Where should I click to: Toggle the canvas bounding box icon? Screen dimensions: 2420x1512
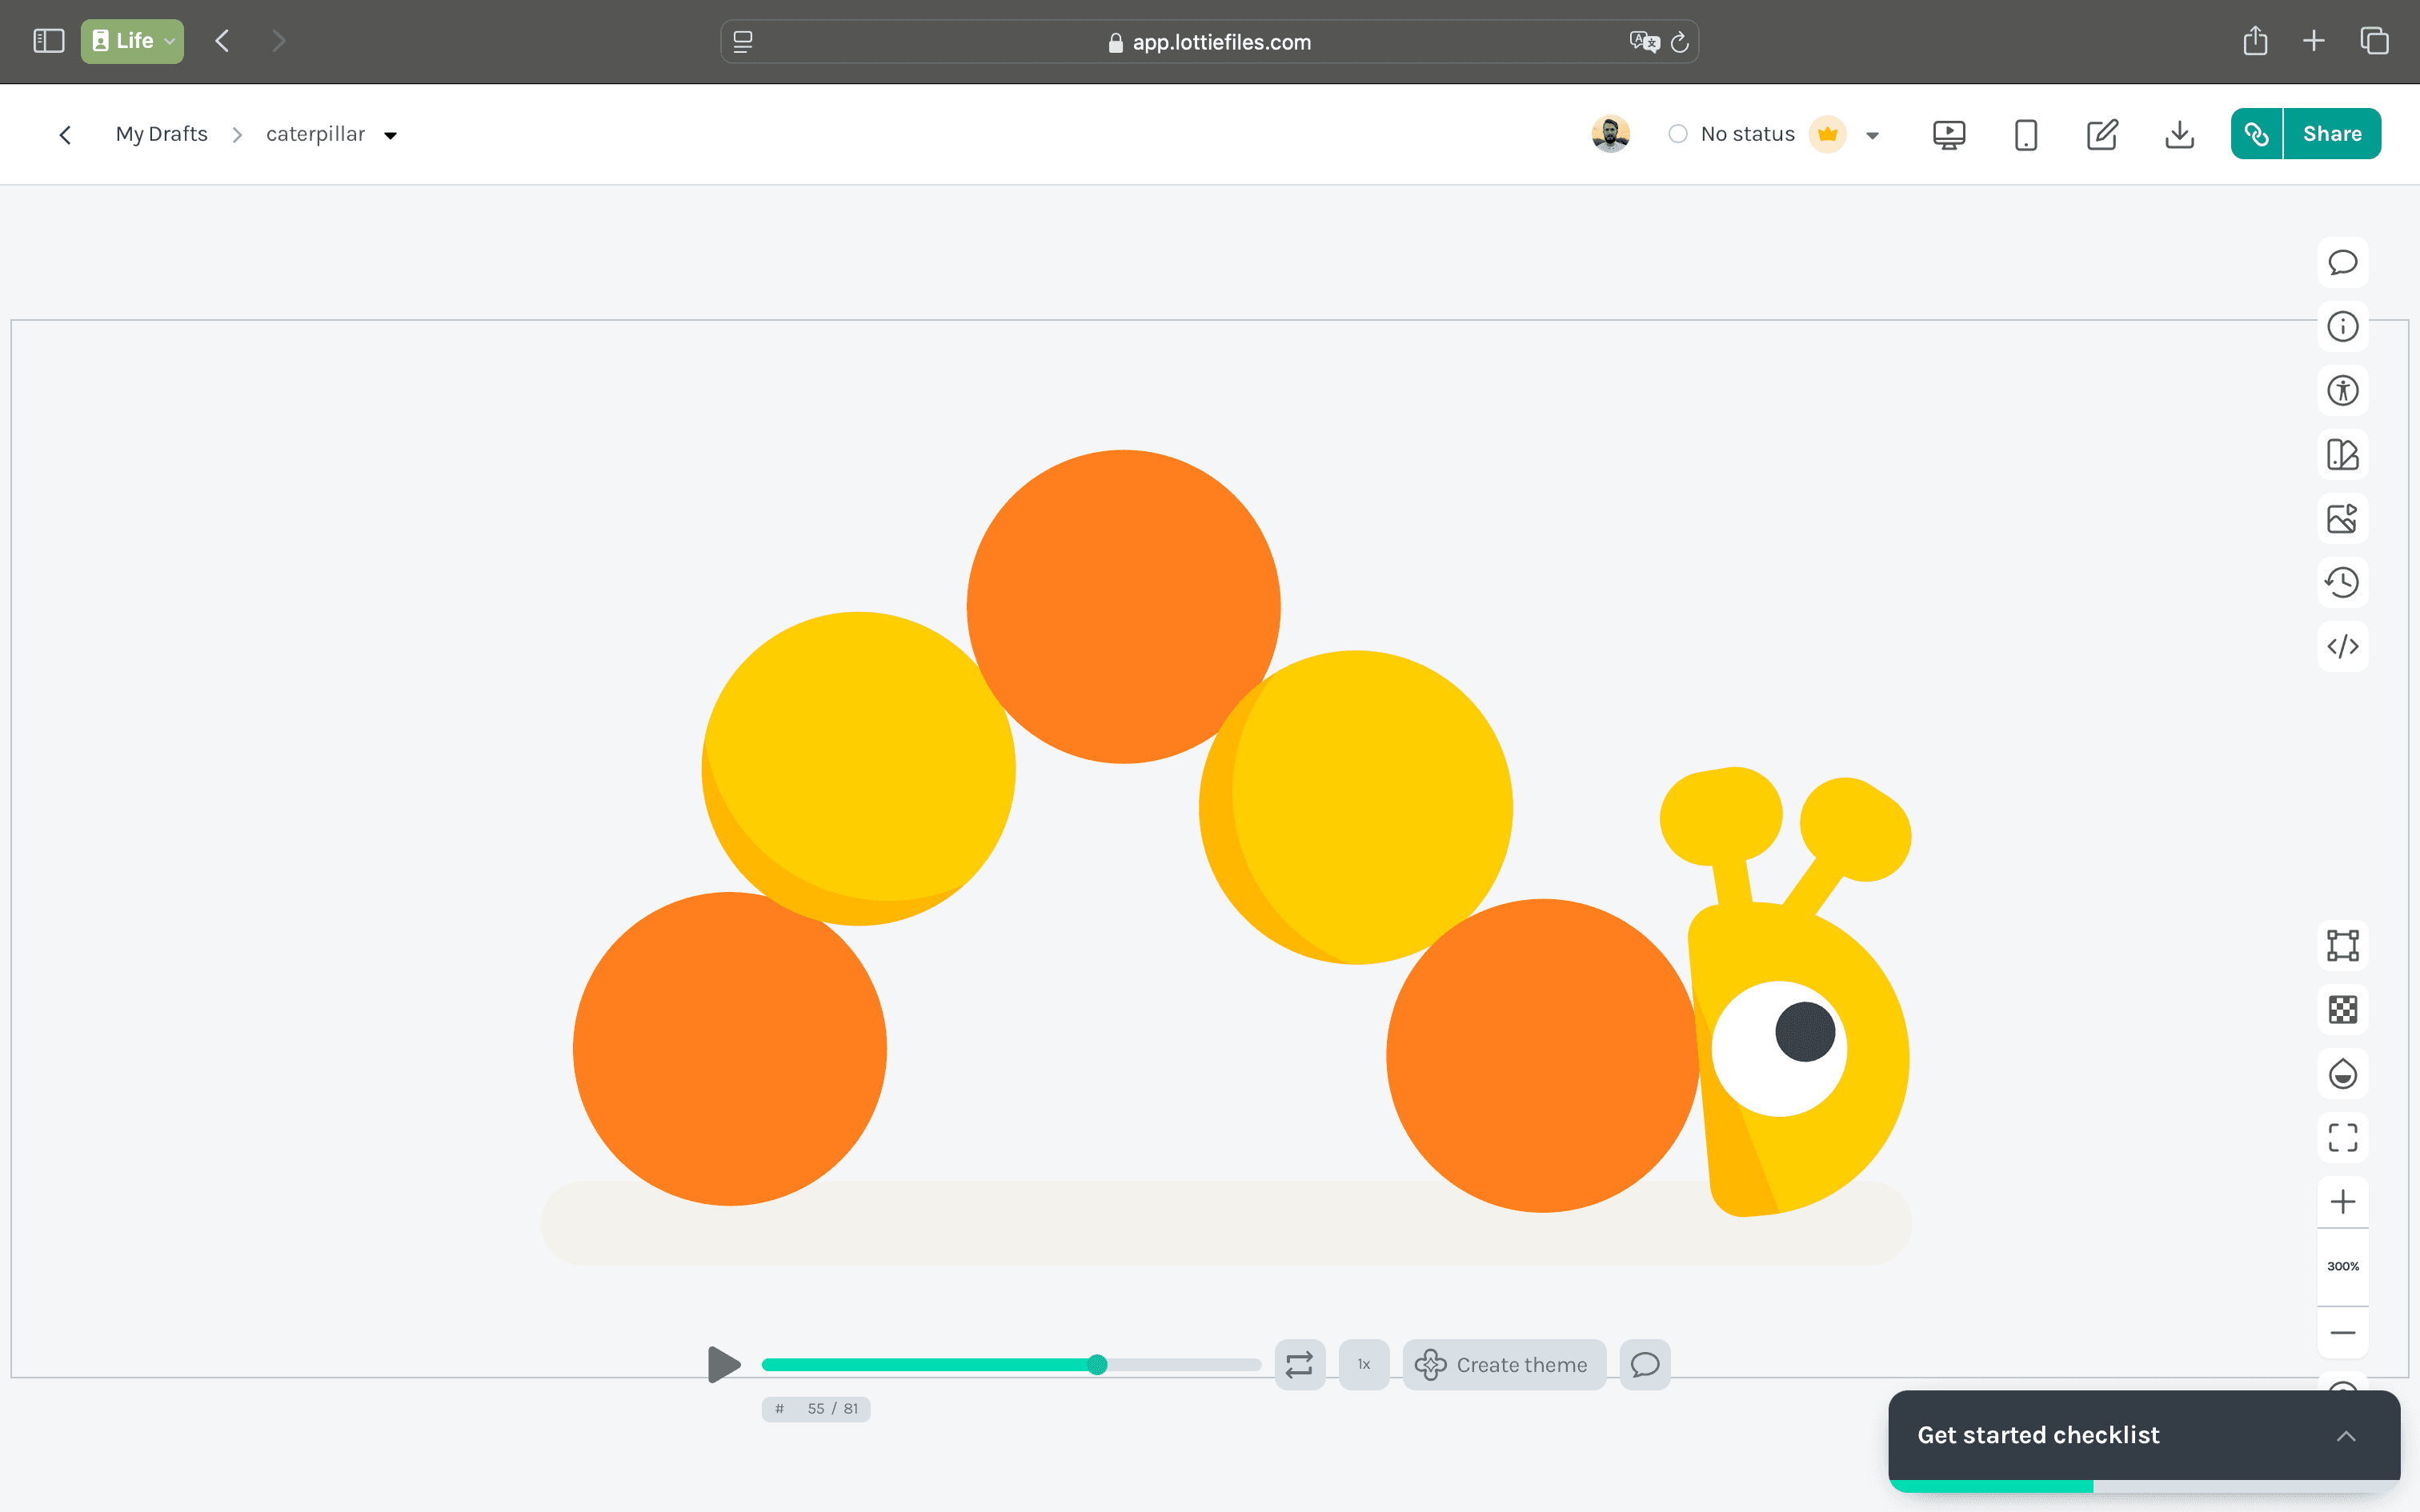tap(2342, 945)
